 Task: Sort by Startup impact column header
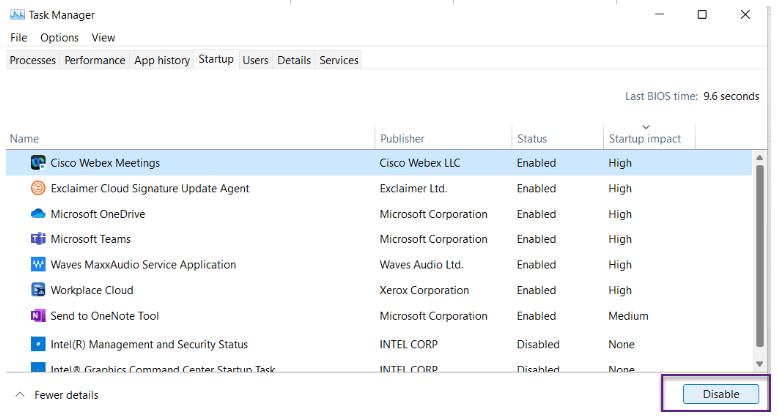(x=645, y=139)
